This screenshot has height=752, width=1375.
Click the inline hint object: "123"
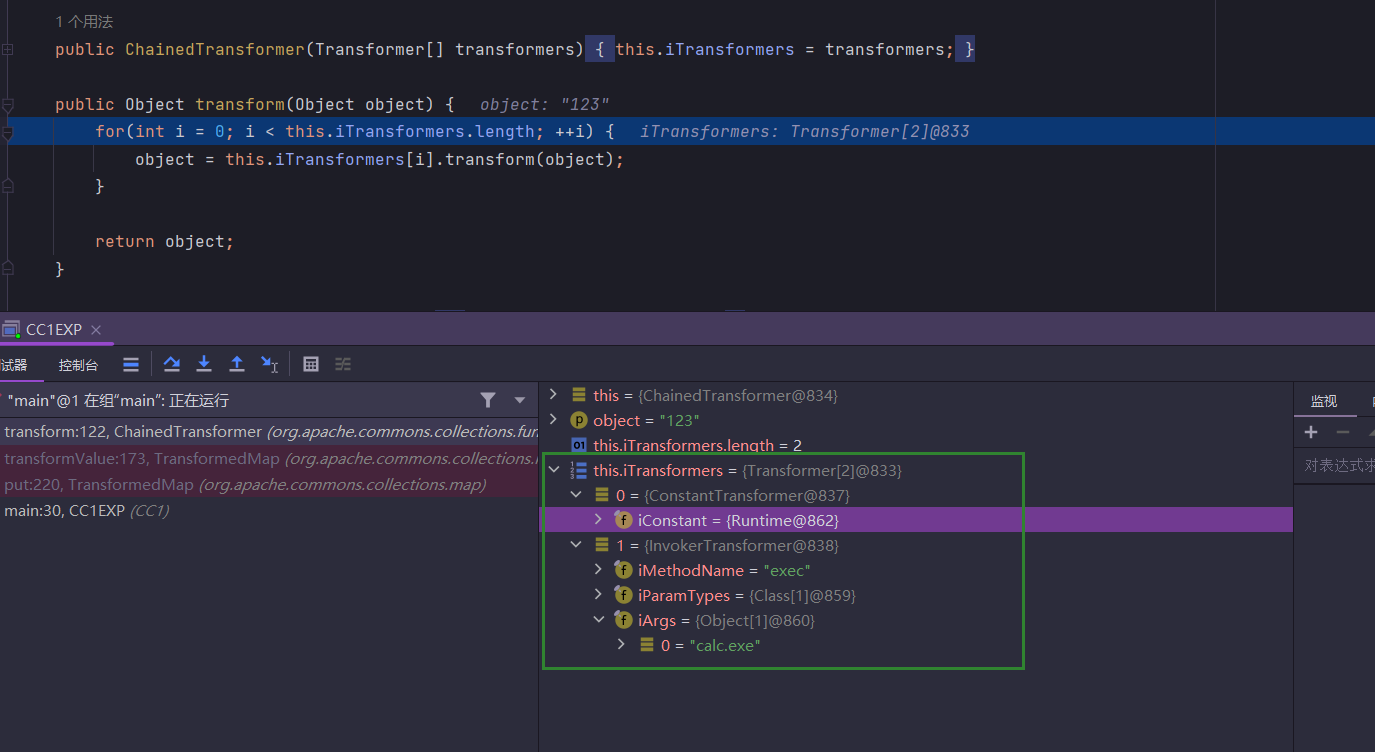tap(544, 105)
